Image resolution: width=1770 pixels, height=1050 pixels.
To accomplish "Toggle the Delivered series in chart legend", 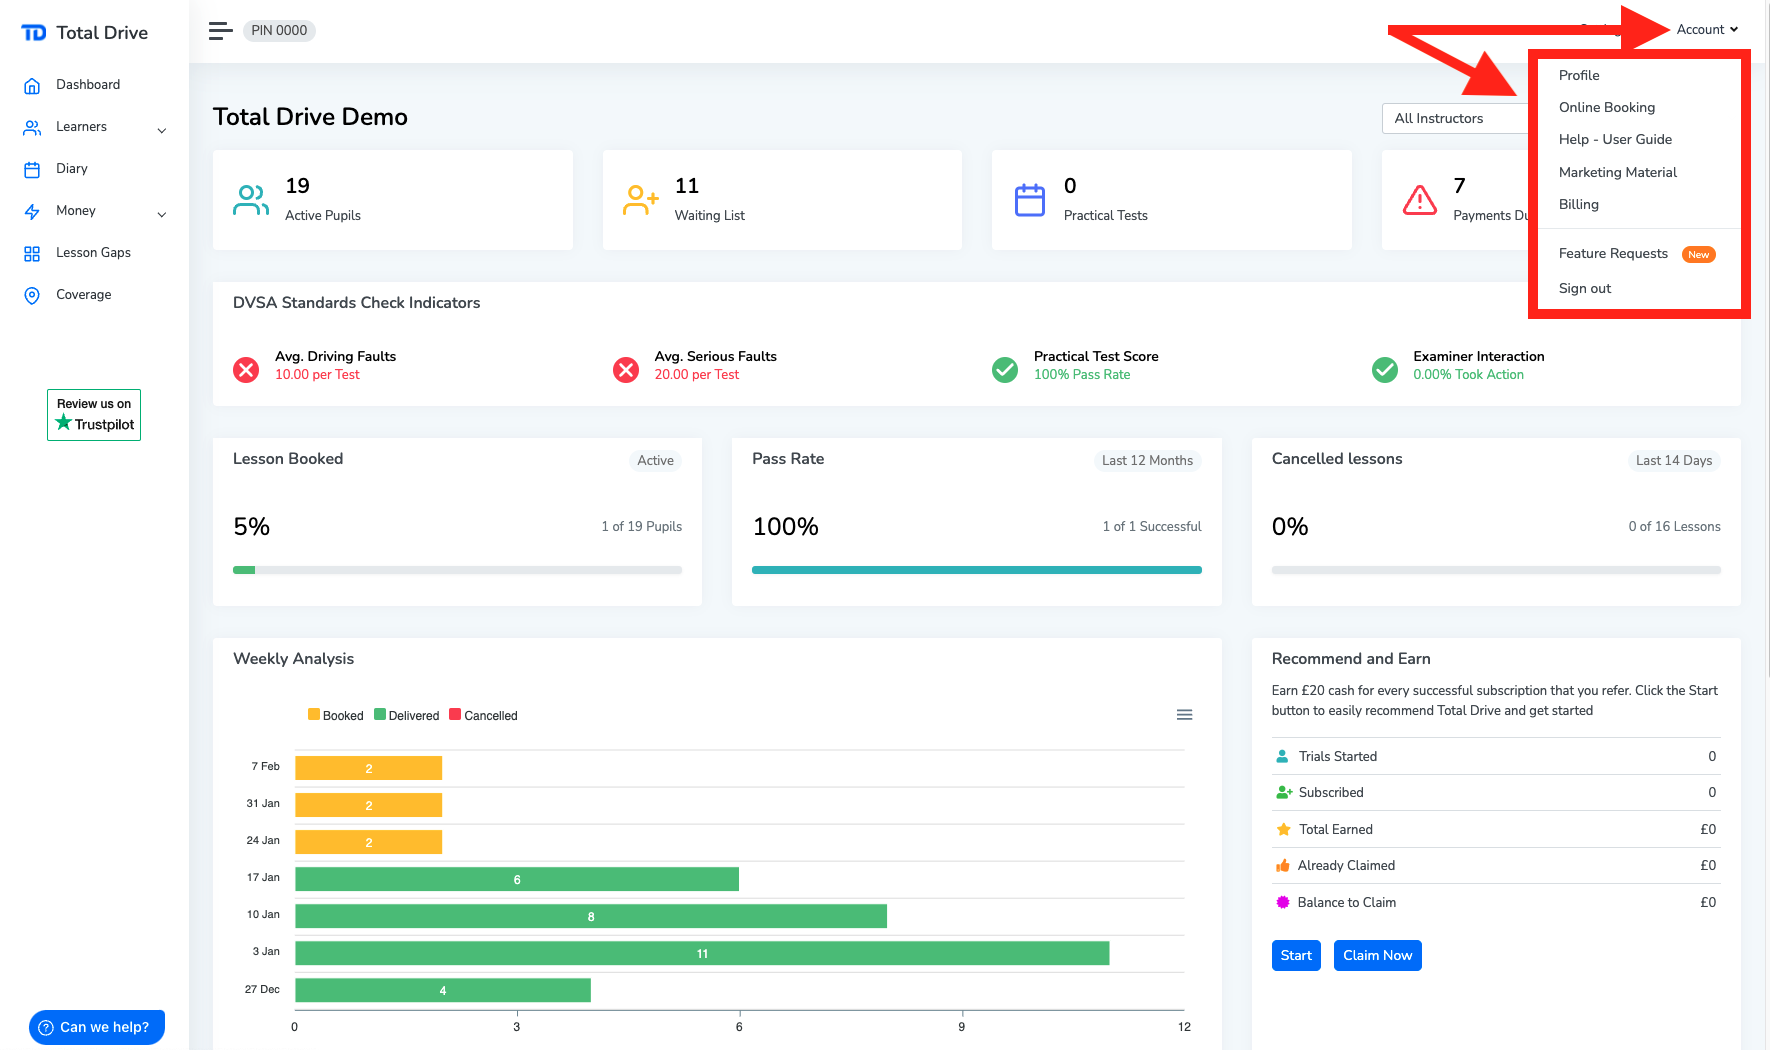I will pos(406,716).
